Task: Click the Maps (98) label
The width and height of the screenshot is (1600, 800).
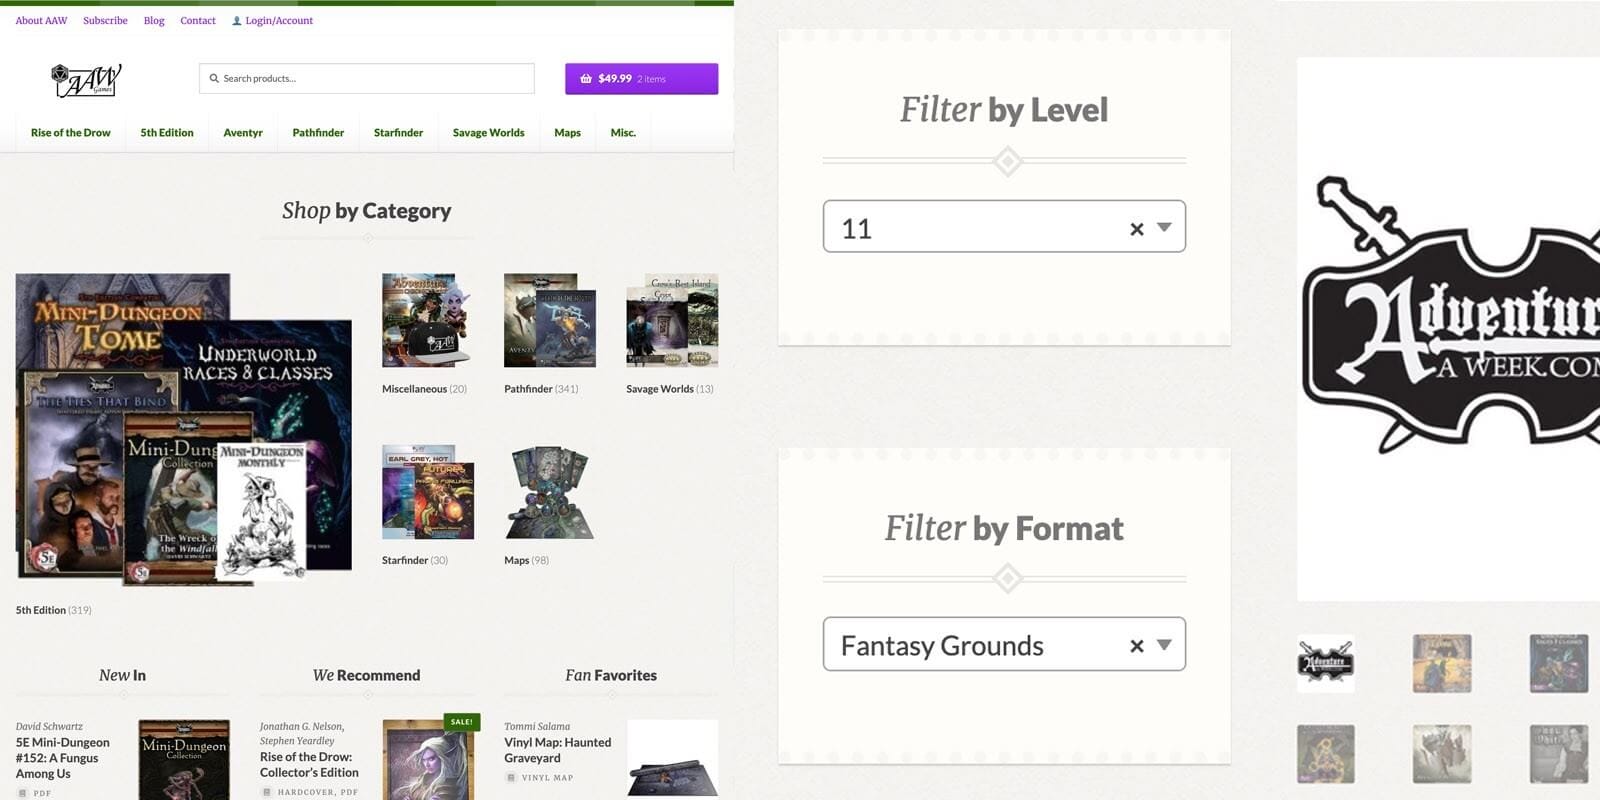Action: tap(526, 560)
